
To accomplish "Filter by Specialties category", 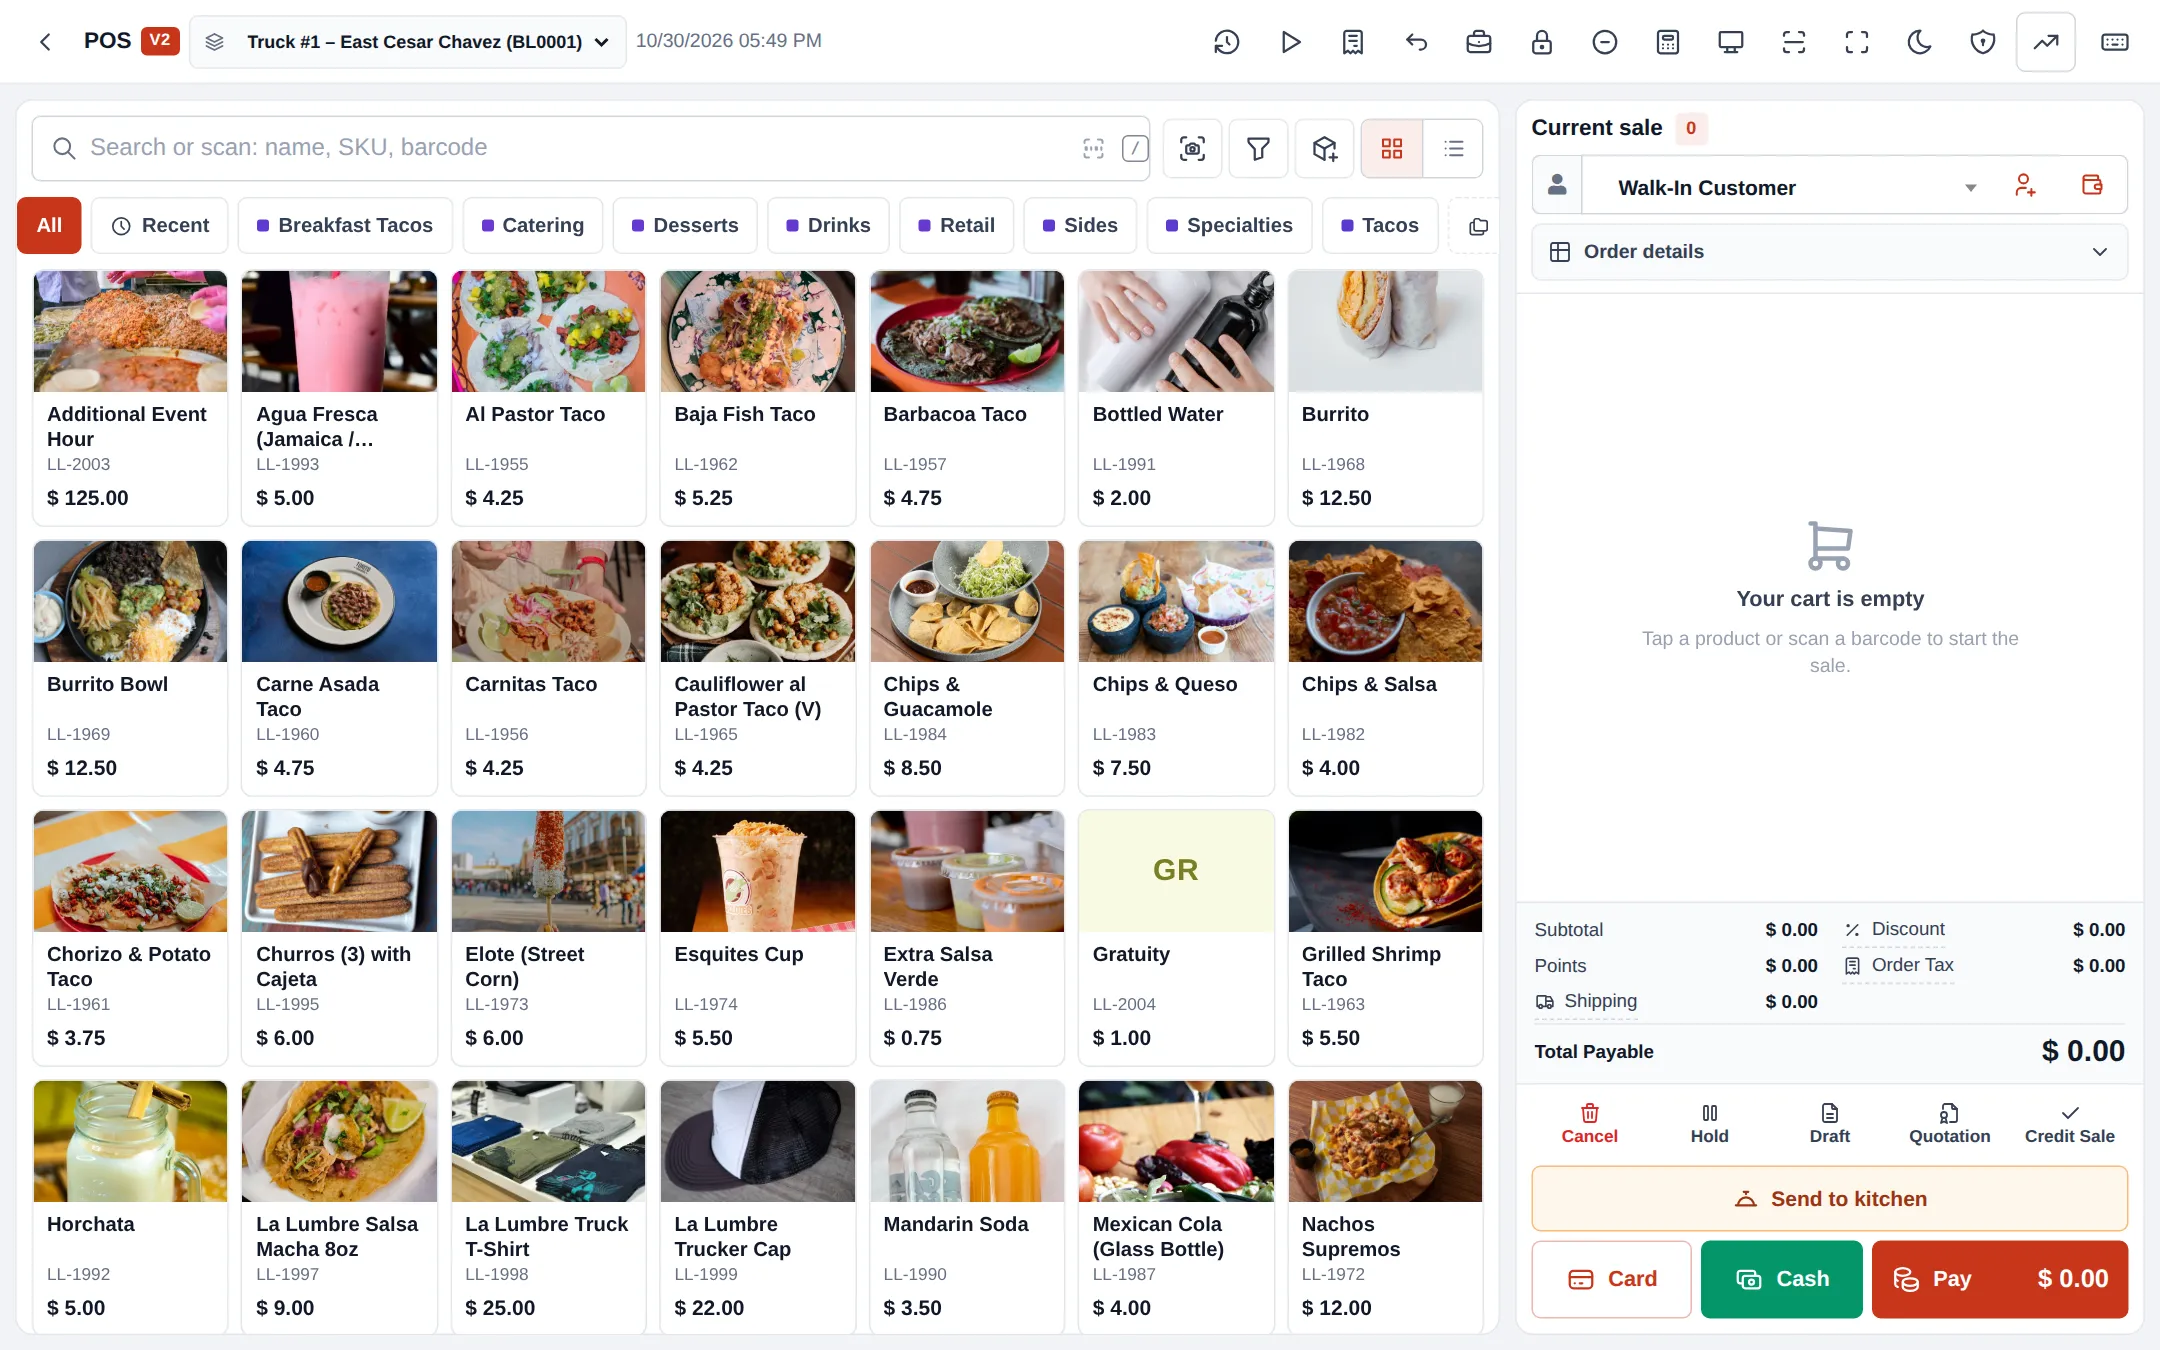I will point(1229,226).
